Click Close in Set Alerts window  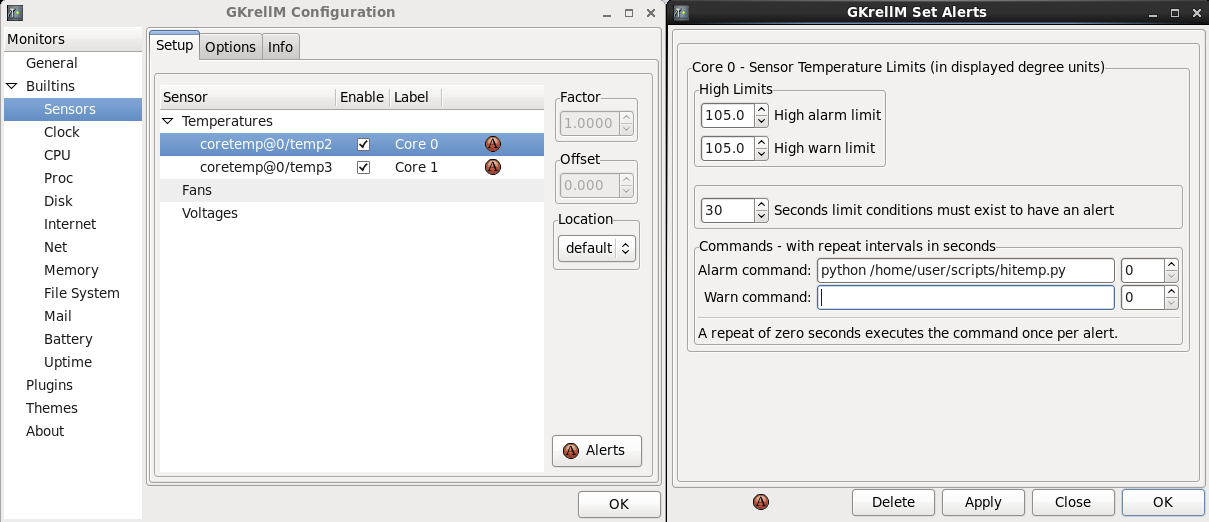(1073, 502)
